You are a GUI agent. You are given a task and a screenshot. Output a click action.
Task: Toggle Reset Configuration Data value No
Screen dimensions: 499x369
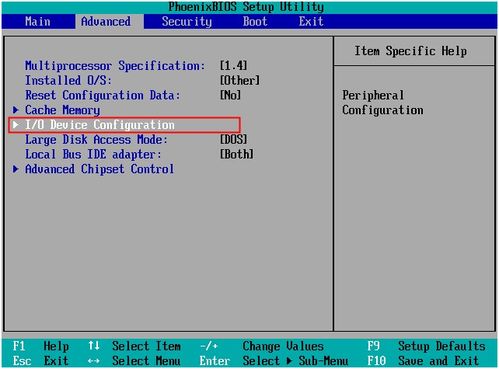[230, 95]
